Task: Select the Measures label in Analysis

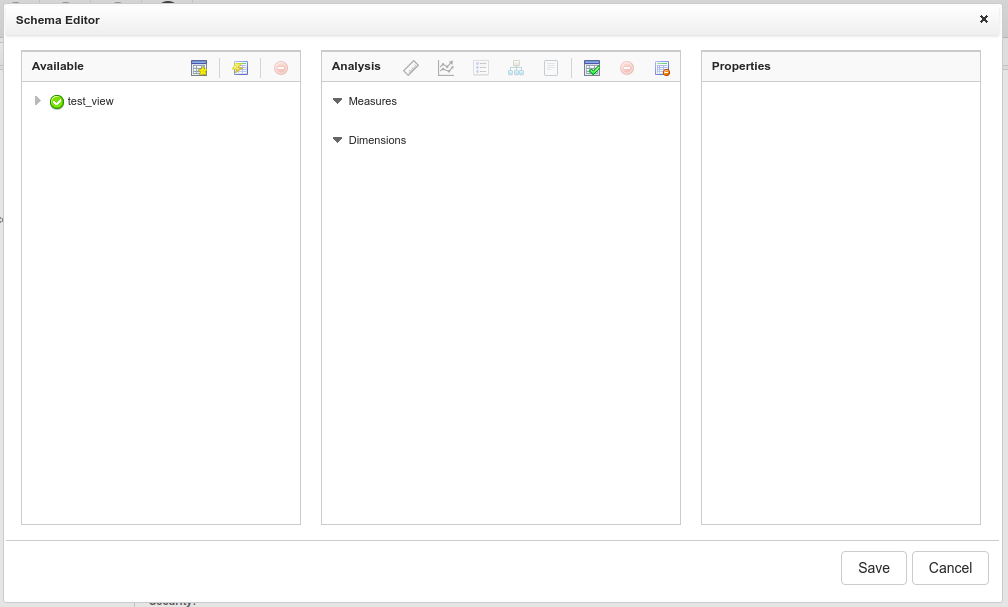Action: point(373,101)
